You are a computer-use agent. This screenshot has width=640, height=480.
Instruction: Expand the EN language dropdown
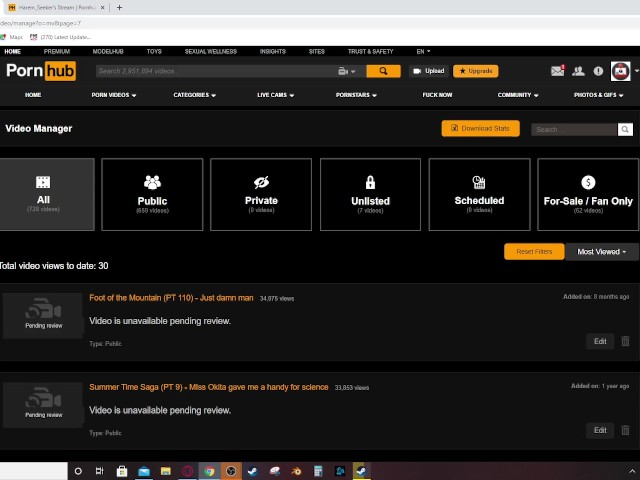423,51
